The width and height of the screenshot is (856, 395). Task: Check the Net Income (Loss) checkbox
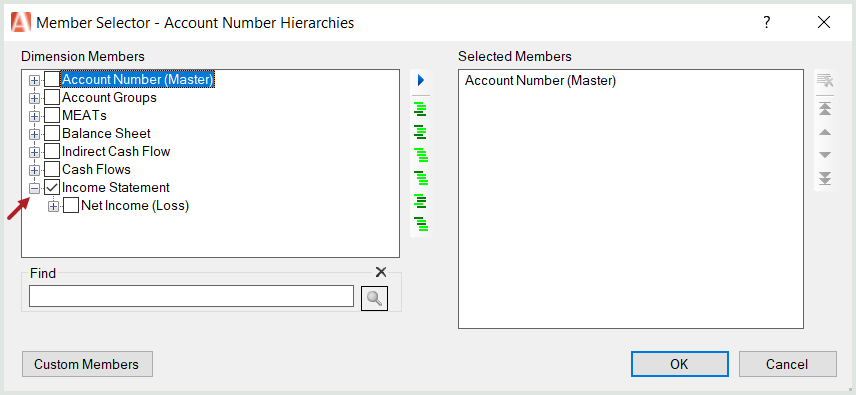(71, 206)
